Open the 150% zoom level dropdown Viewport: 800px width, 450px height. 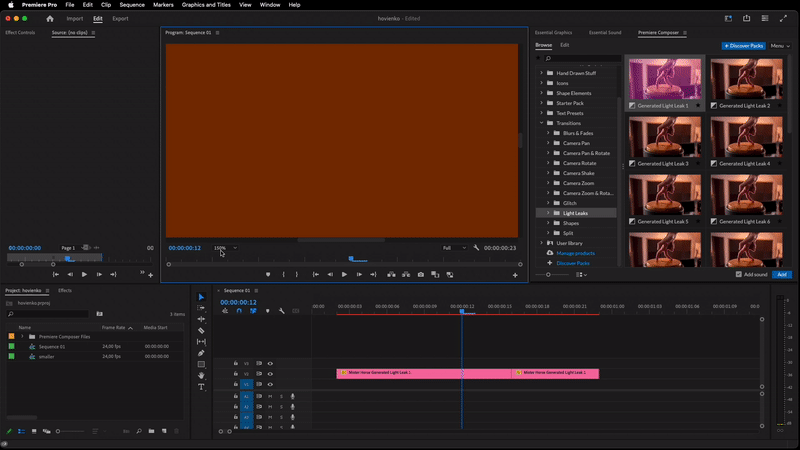(226, 248)
